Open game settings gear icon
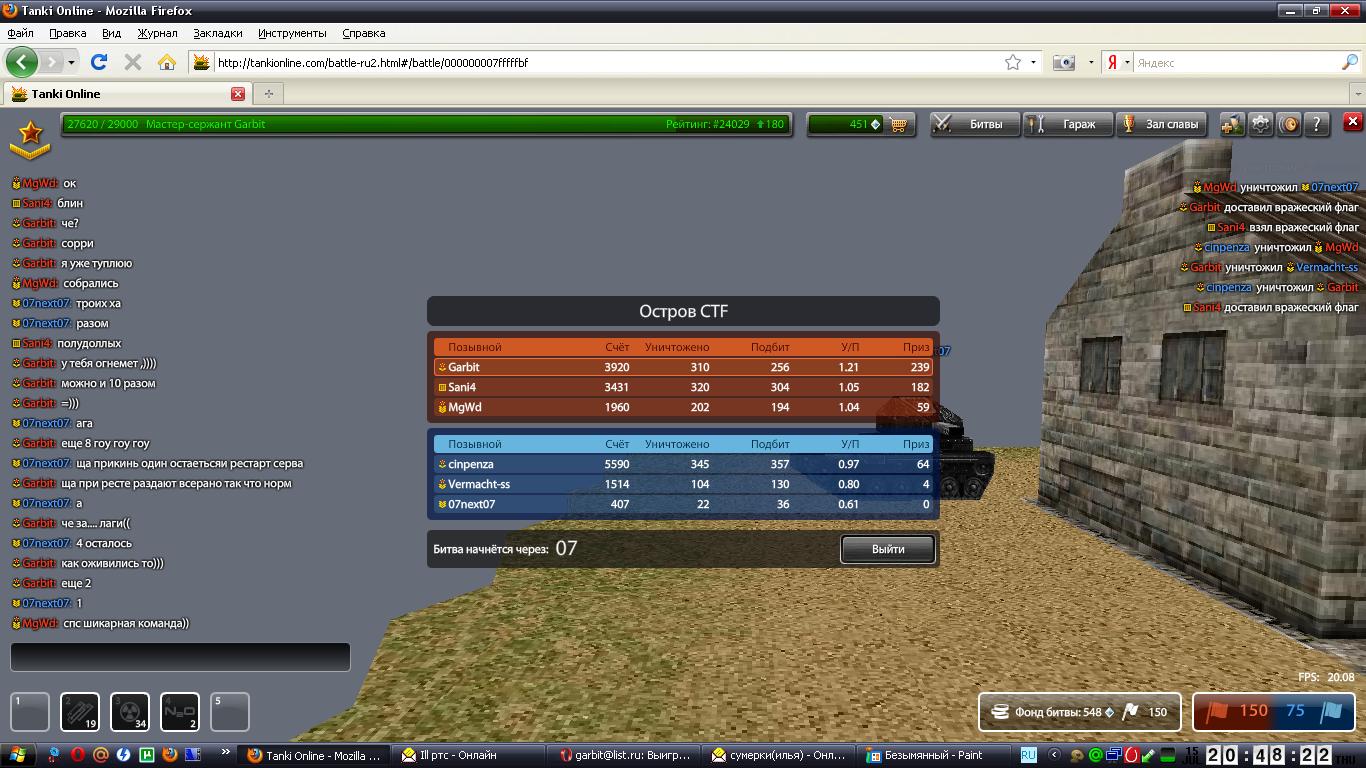The width and height of the screenshot is (1366, 768). point(1260,124)
